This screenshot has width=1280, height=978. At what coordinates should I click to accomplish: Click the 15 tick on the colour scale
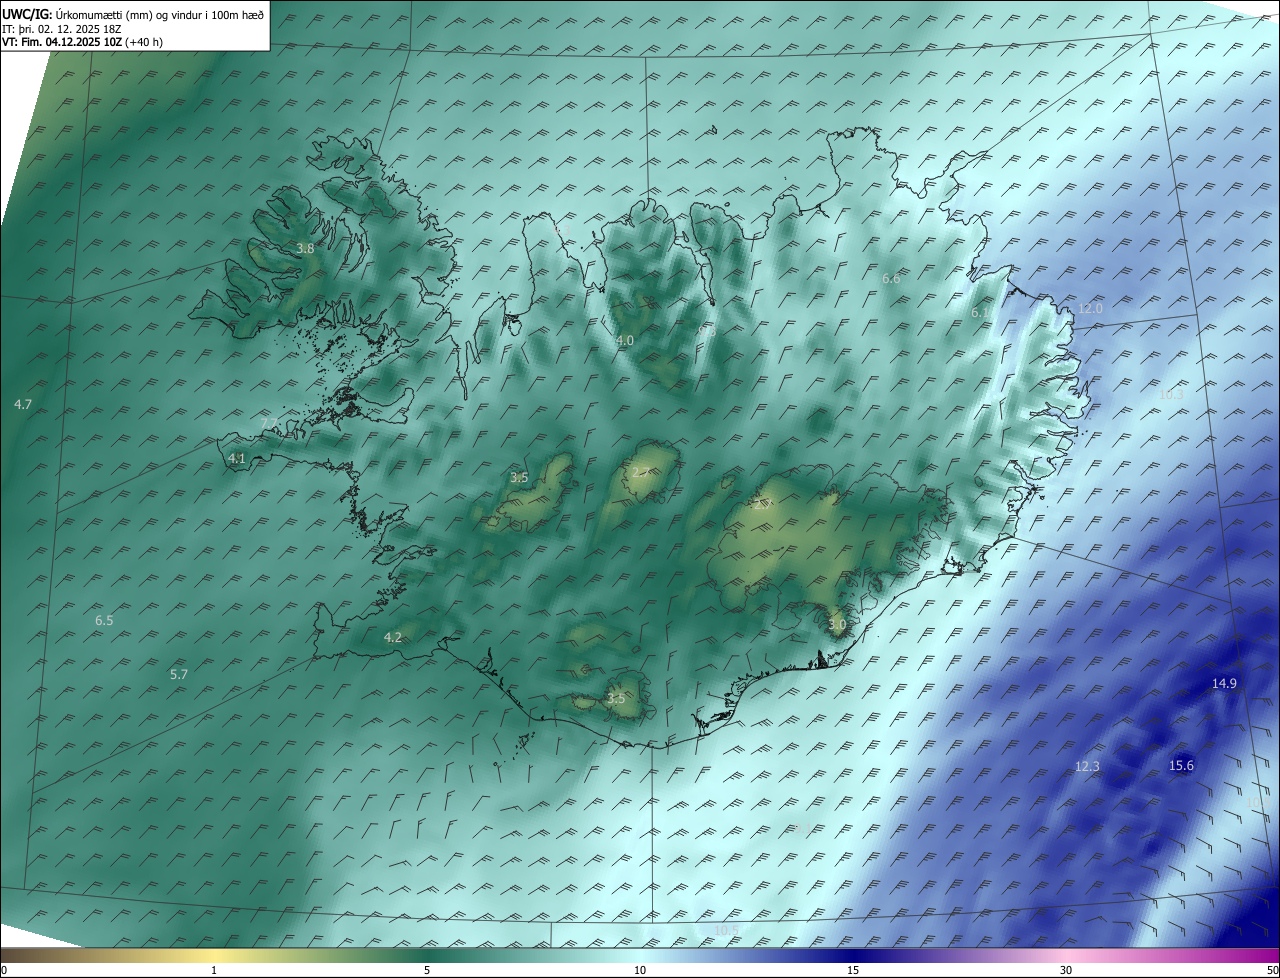[x=853, y=970]
